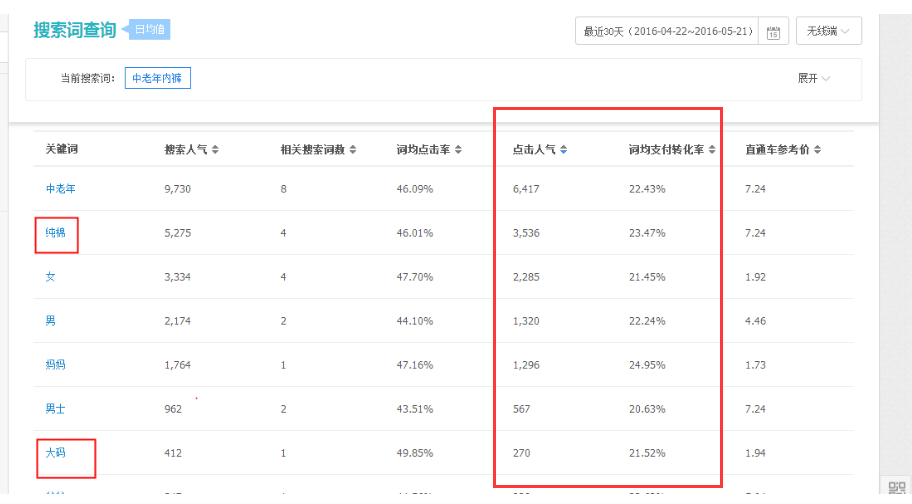Select conversion rate value 21.52%
Viewport: 912px width, 504px height.
pyautogui.click(x=647, y=453)
